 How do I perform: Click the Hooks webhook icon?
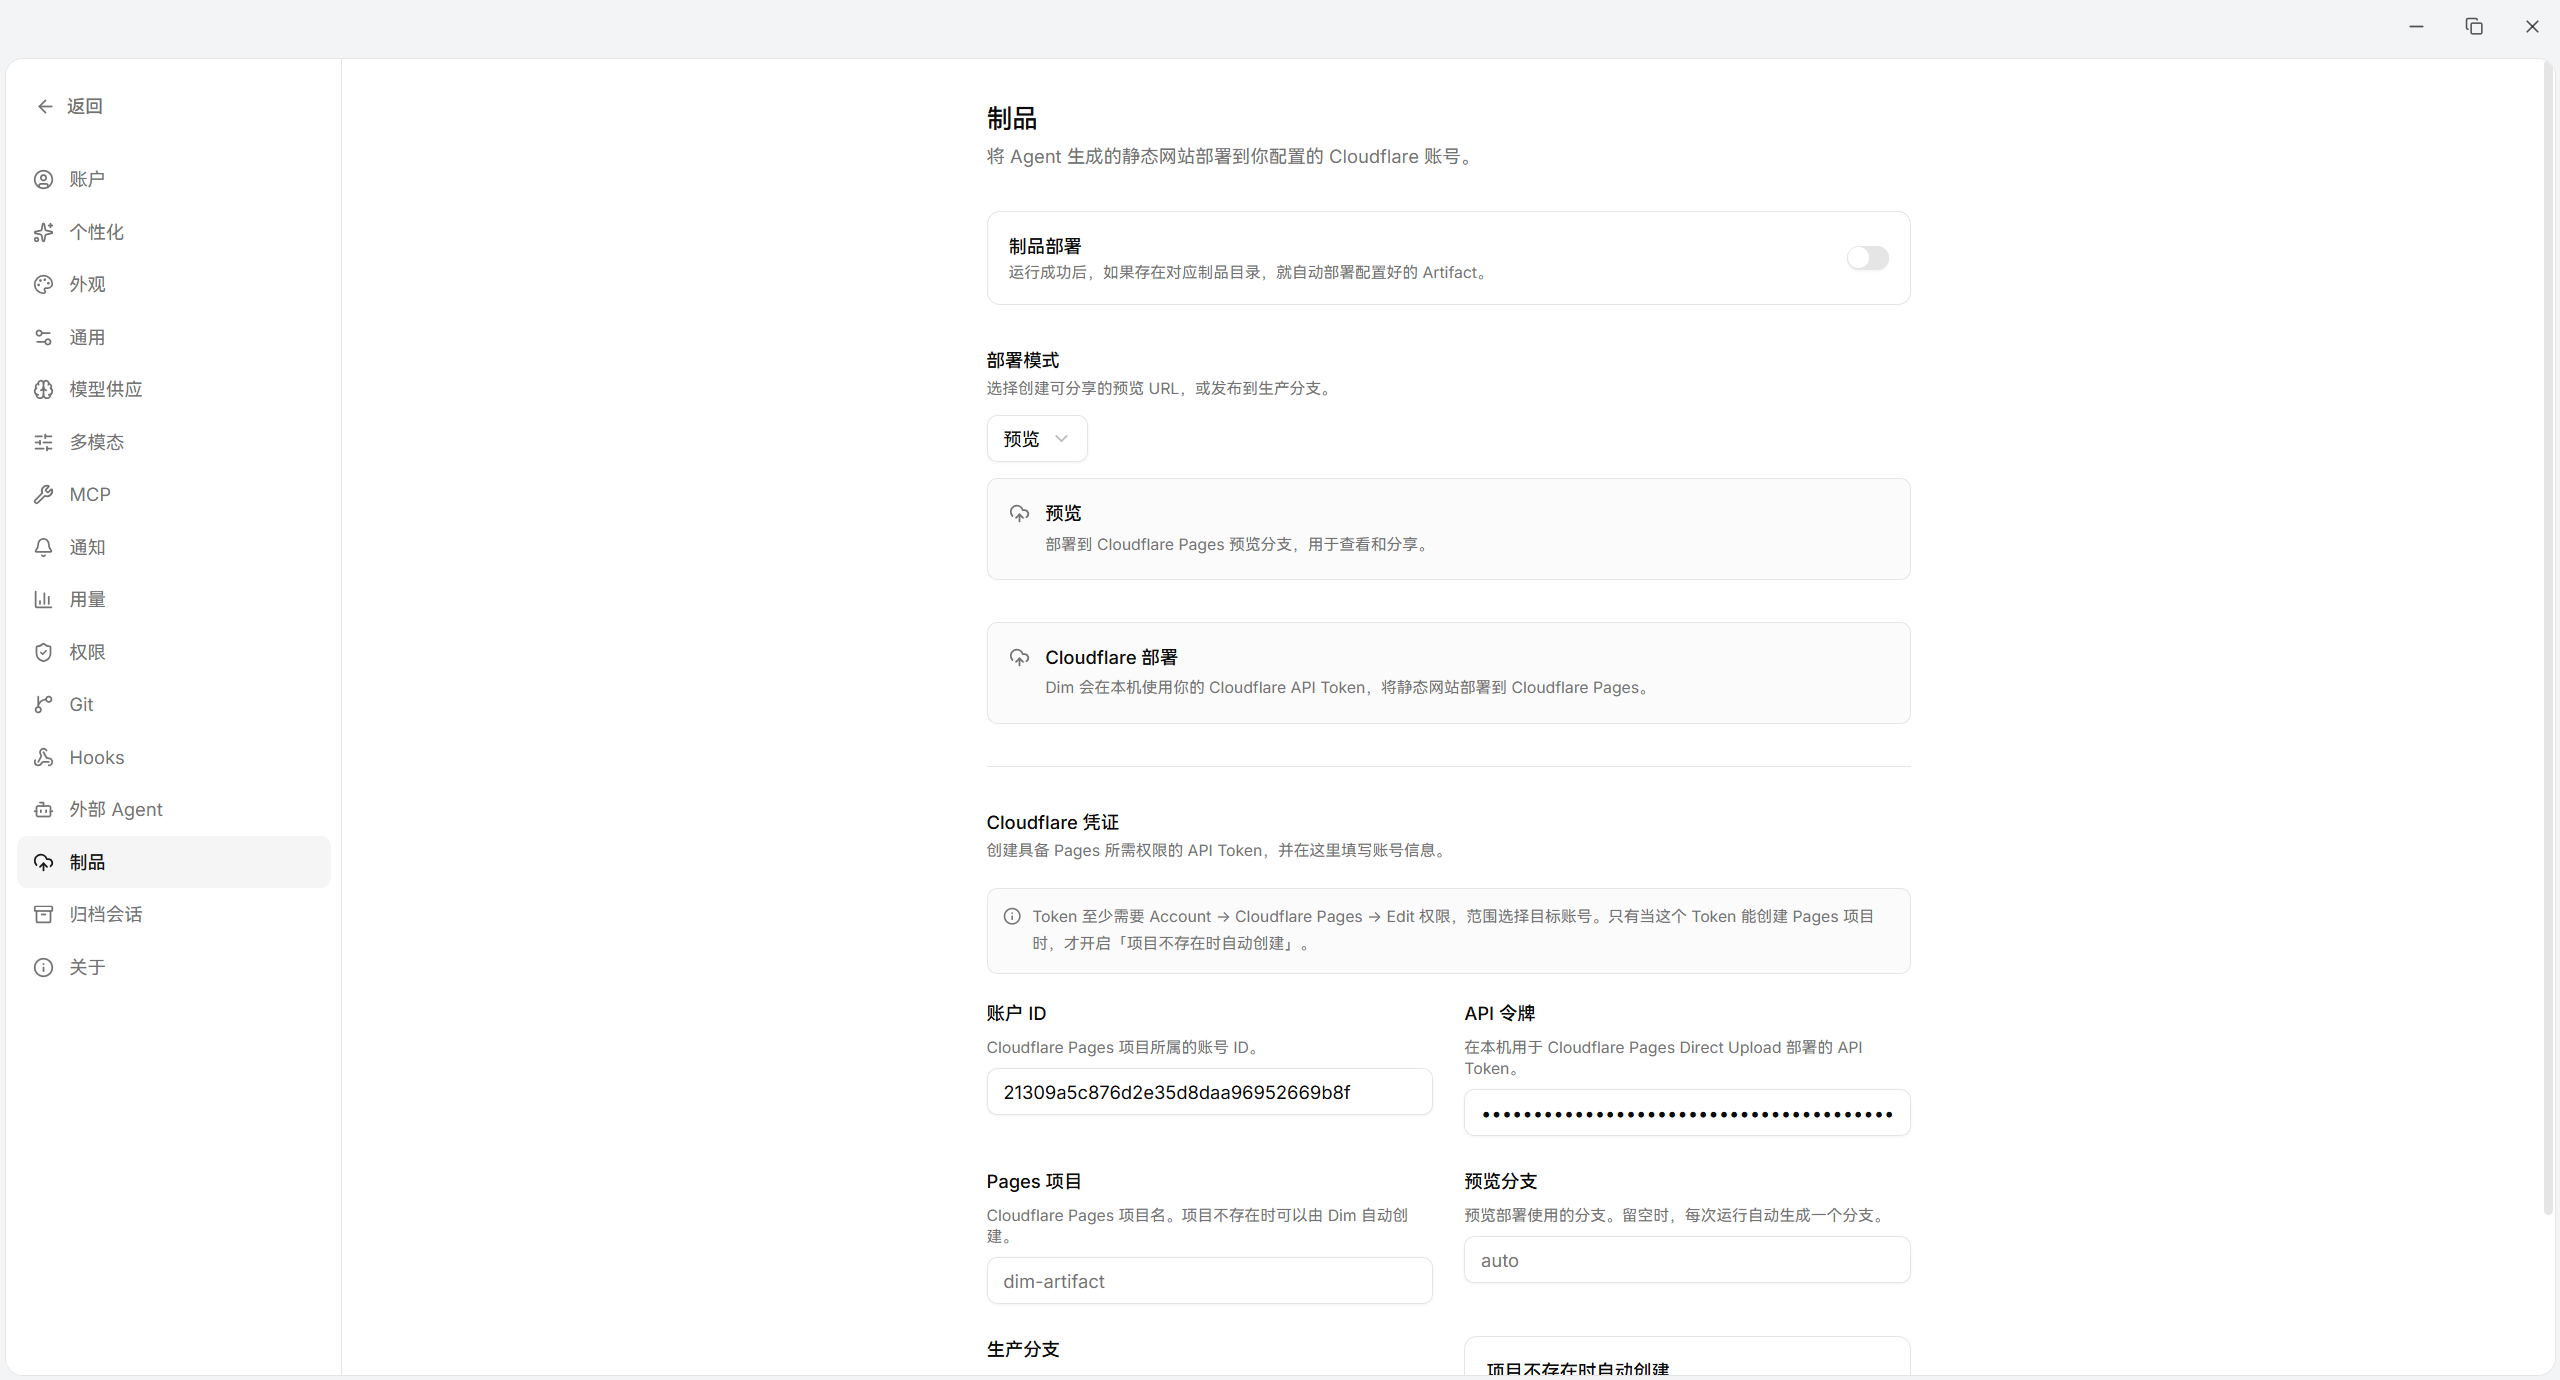point(43,757)
